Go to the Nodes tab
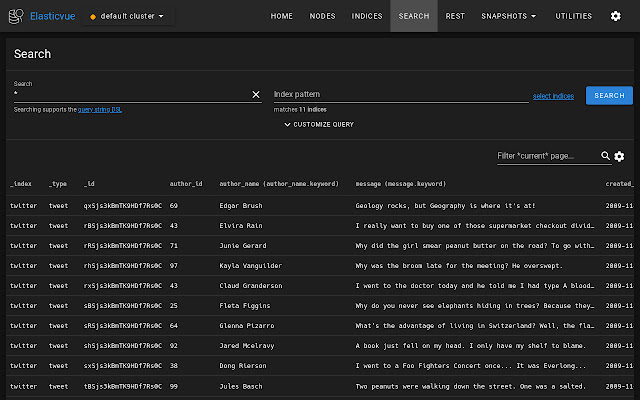This screenshot has width=640, height=400. pos(322,16)
